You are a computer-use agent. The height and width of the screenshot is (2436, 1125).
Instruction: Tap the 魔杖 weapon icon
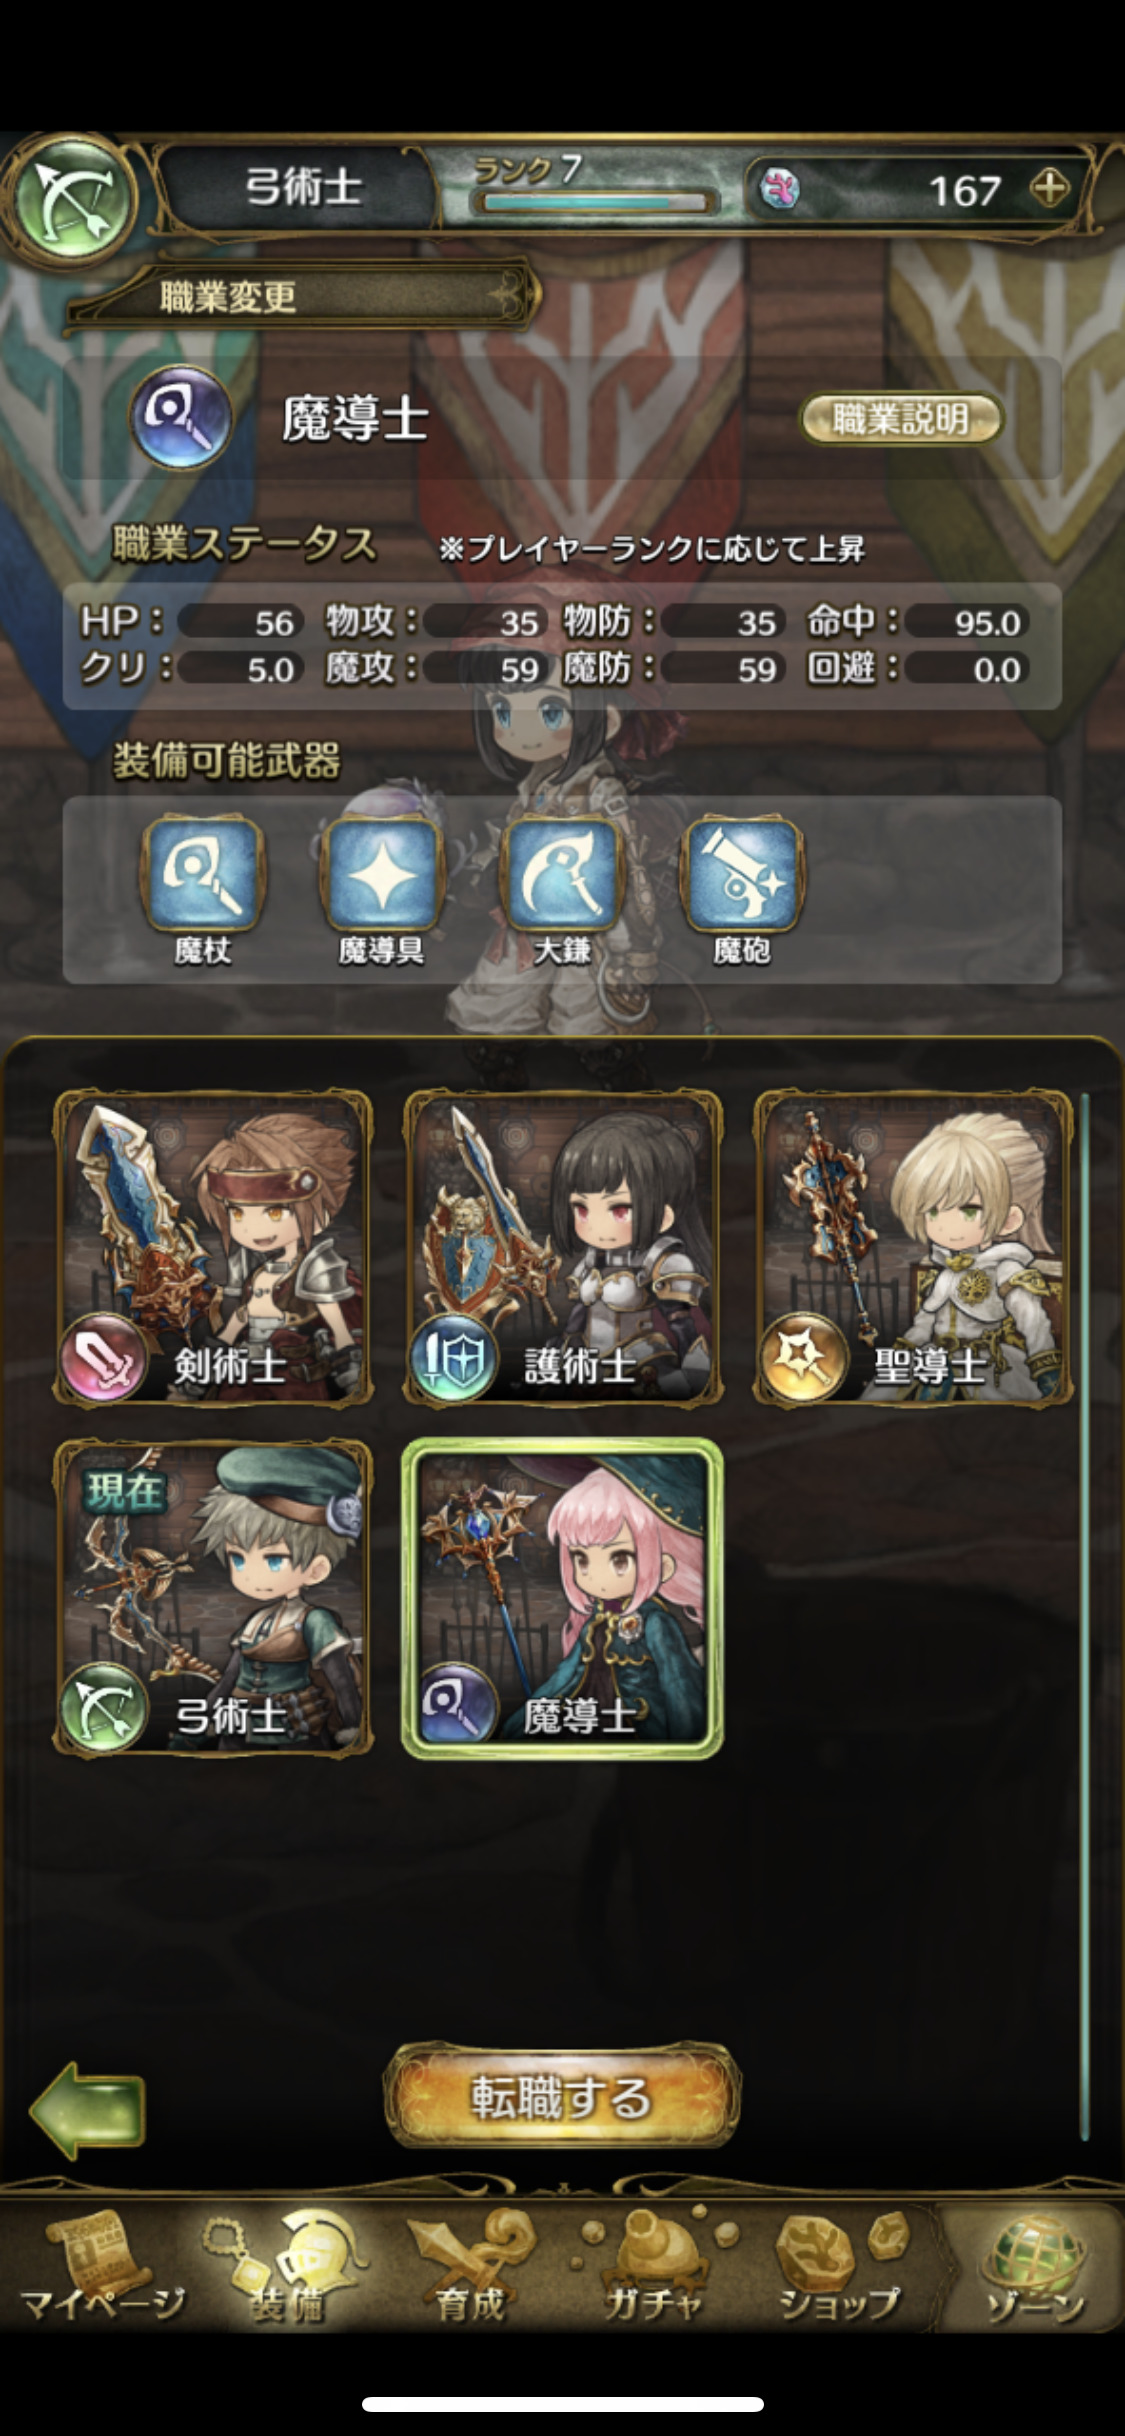tap(203, 873)
